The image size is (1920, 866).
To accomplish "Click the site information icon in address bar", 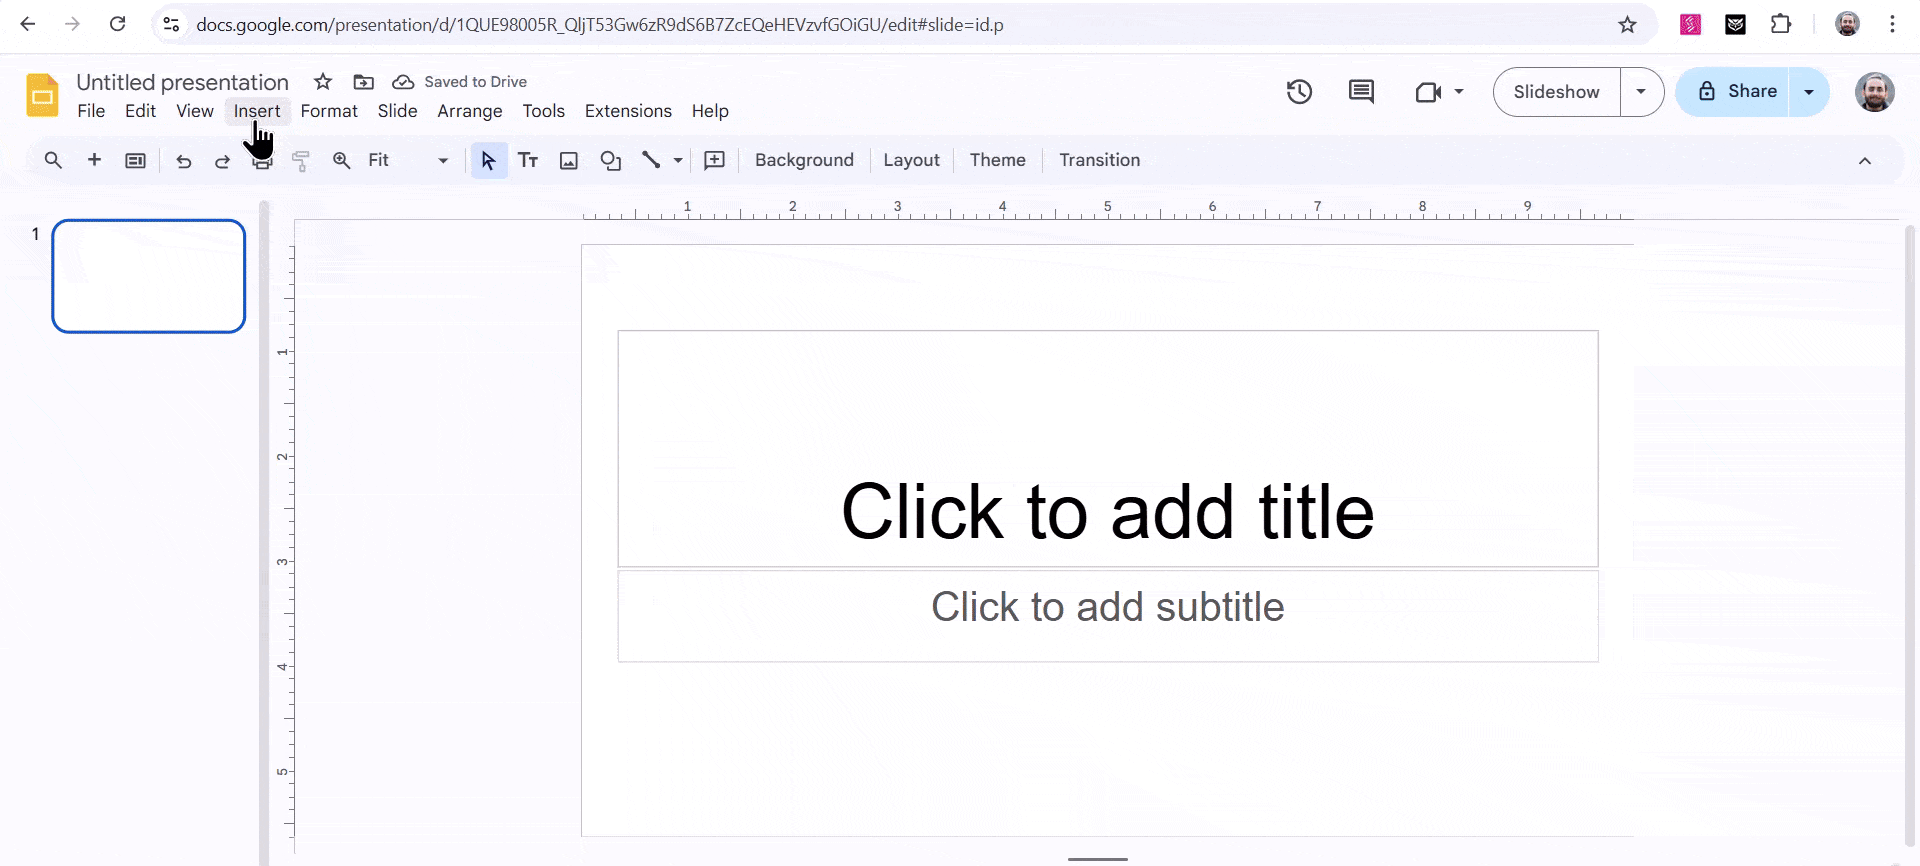I will 172,24.
